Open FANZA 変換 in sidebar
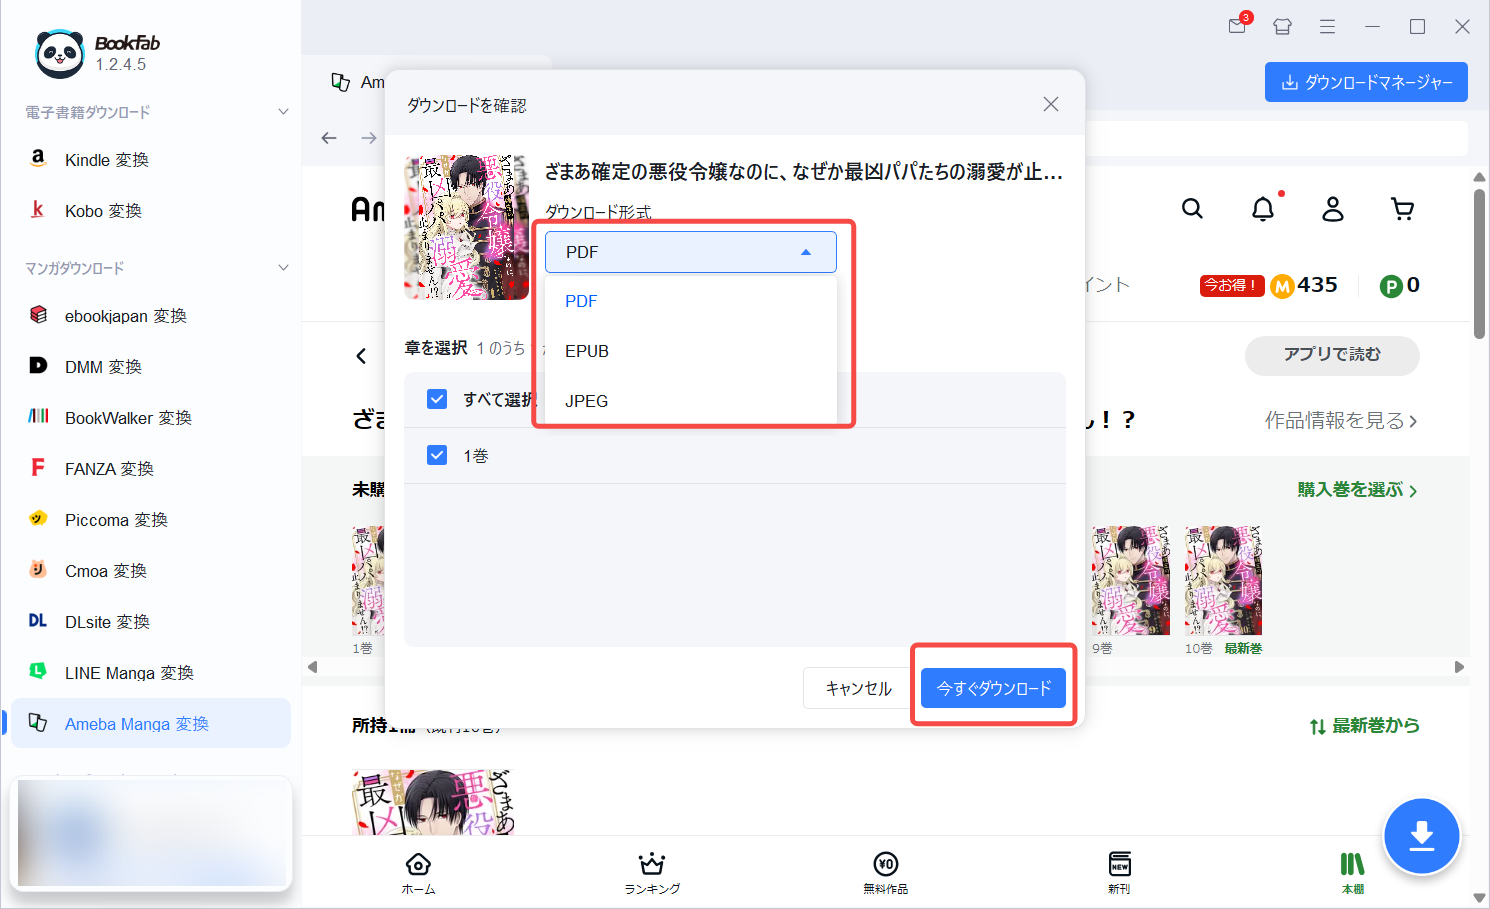This screenshot has height=909, width=1490. point(150,469)
